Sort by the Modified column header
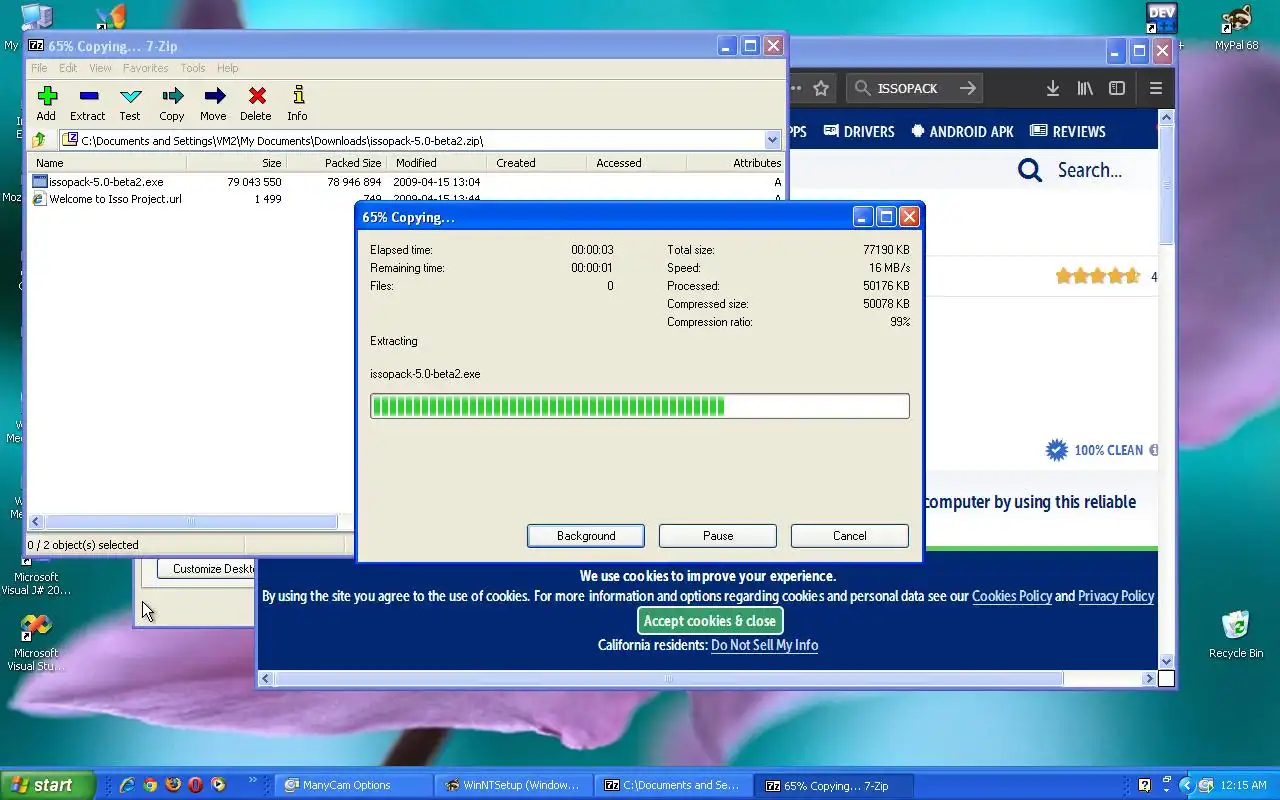Image resolution: width=1280 pixels, height=800 pixels. pos(437,163)
